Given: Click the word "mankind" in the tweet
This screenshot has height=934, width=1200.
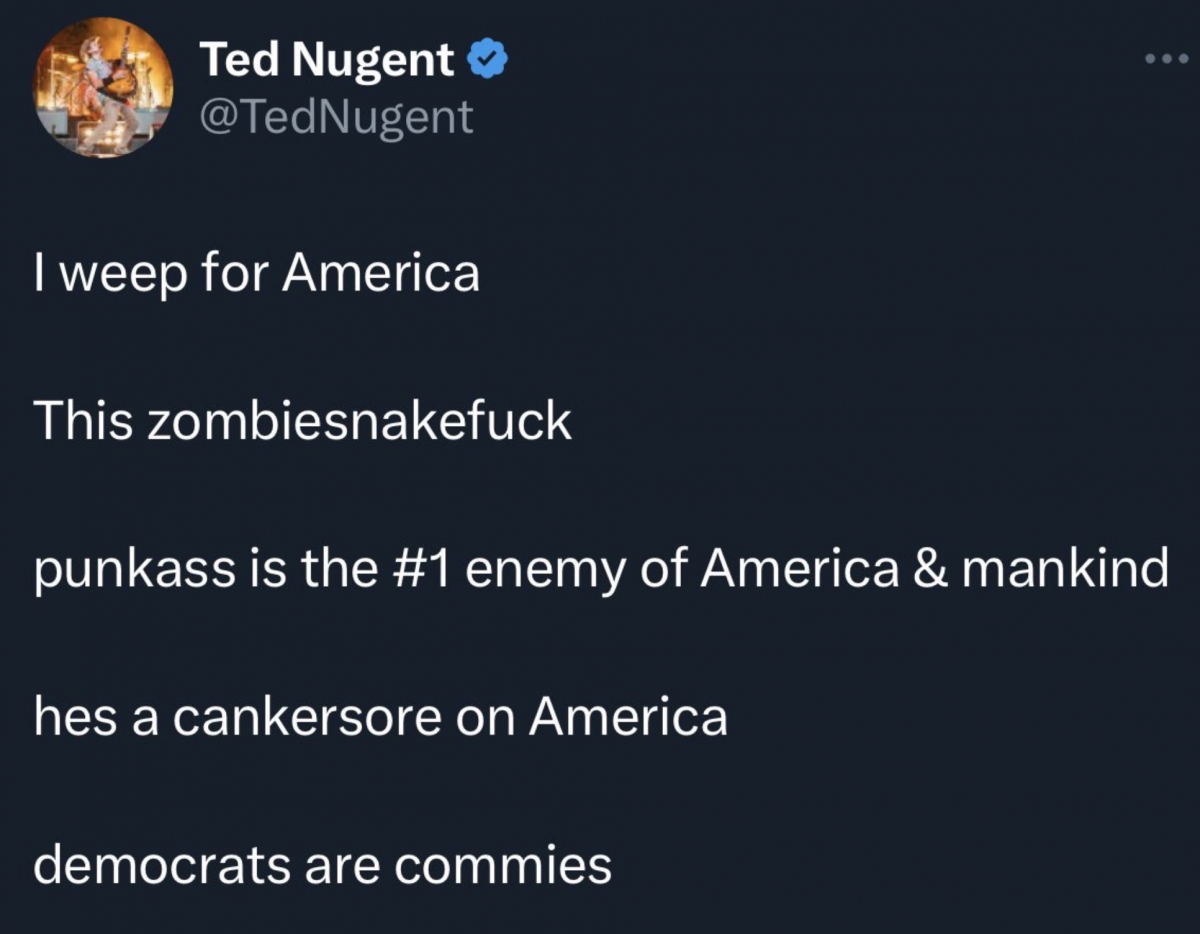Looking at the screenshot, I should (x=1064, y=569).
